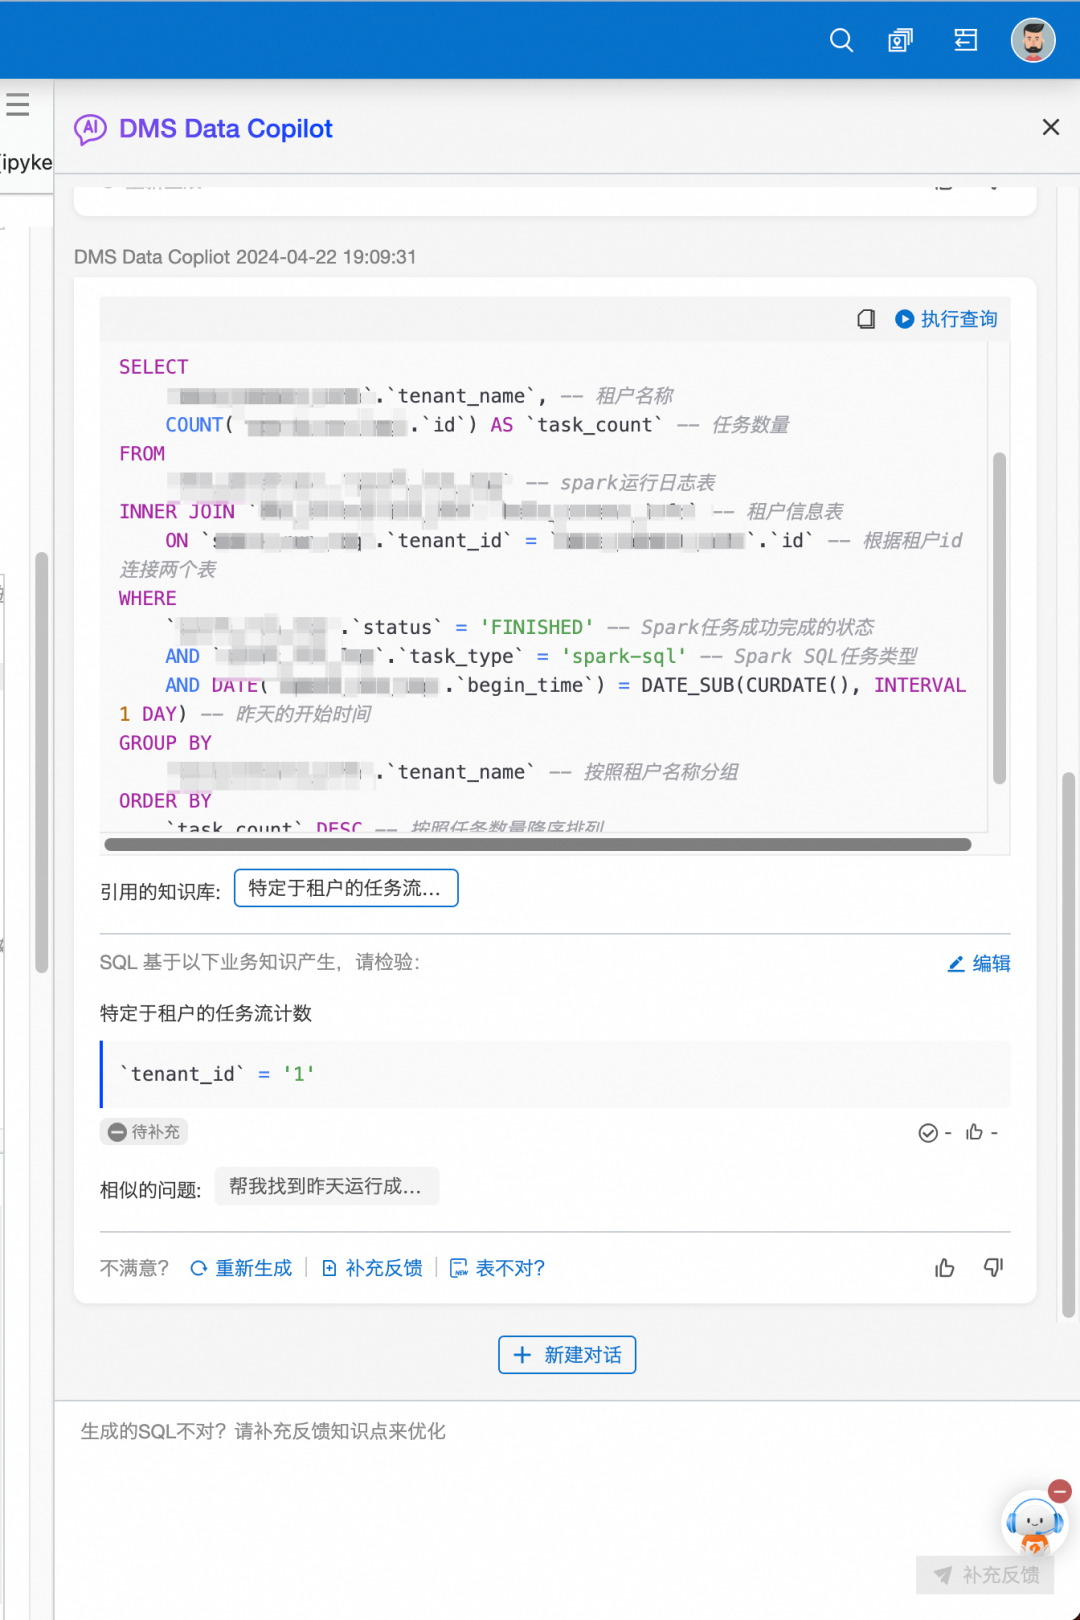Click the timestamp DMS Data Copliot 2024-04-22 19:09:31
The image size is (1080, 1620).
tap(245, 257)
